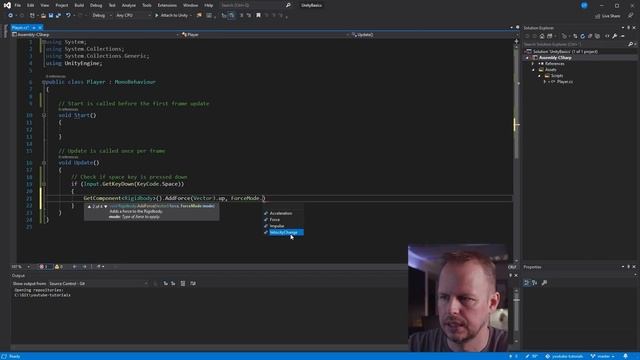Open the Debug menu
640x360 pixels.
[x=96, y=5]
